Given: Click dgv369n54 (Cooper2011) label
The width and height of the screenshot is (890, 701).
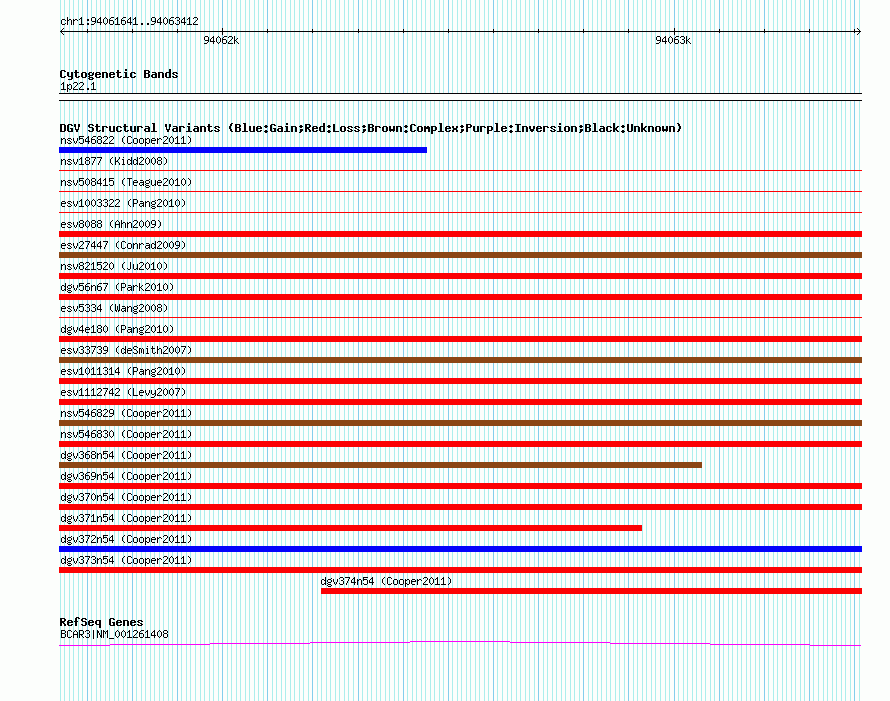Looking at the screenshot, I should 126,476.
